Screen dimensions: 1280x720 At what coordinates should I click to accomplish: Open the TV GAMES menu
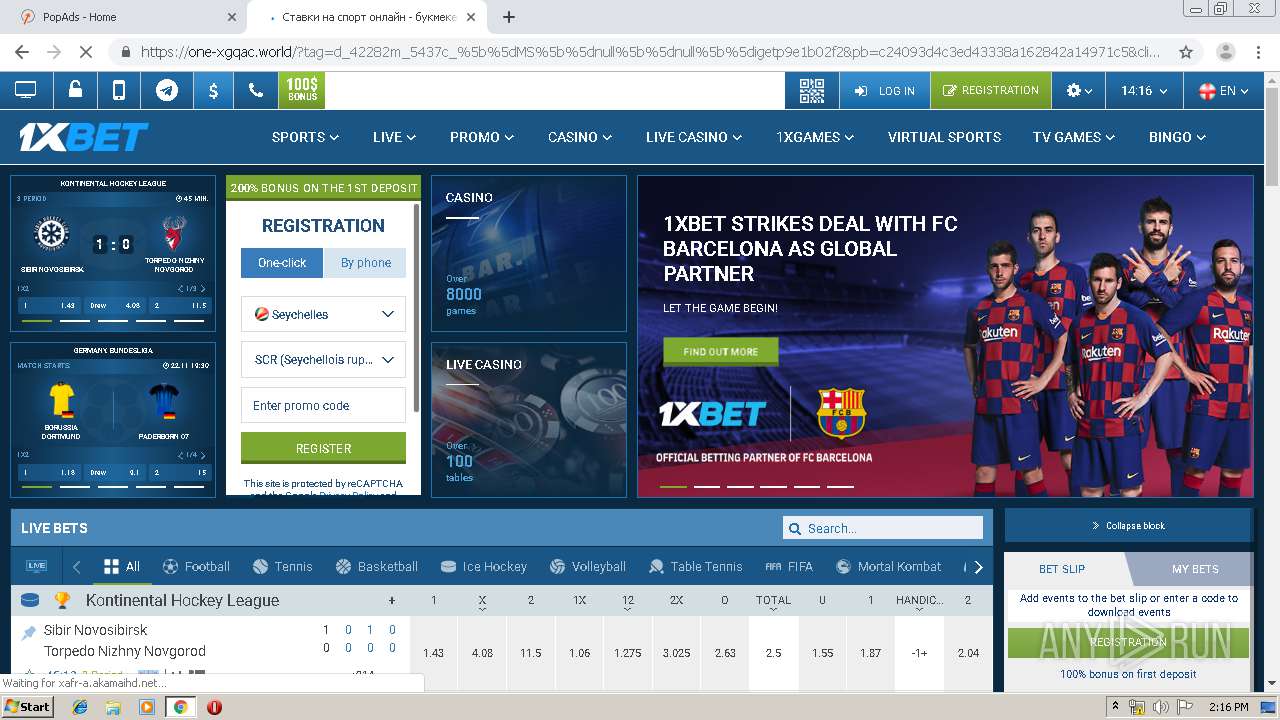coord(1075,137)
